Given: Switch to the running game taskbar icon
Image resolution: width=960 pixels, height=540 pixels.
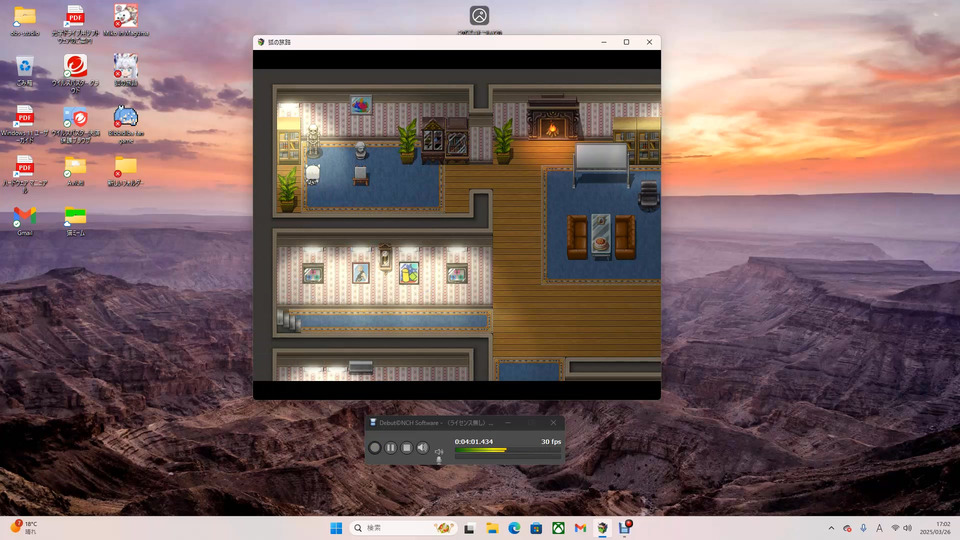Looking at the screenshot, I should point(602,528).
